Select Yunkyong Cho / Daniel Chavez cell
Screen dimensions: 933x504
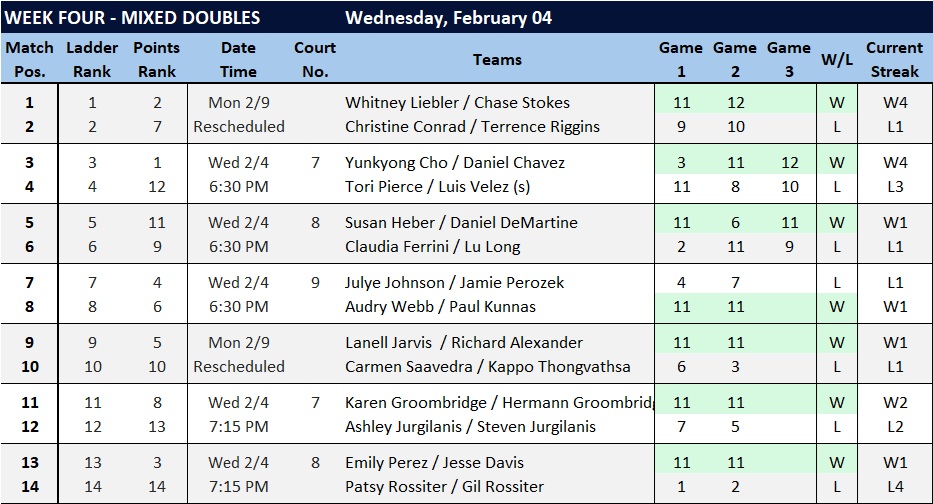[x=455, y=163]
